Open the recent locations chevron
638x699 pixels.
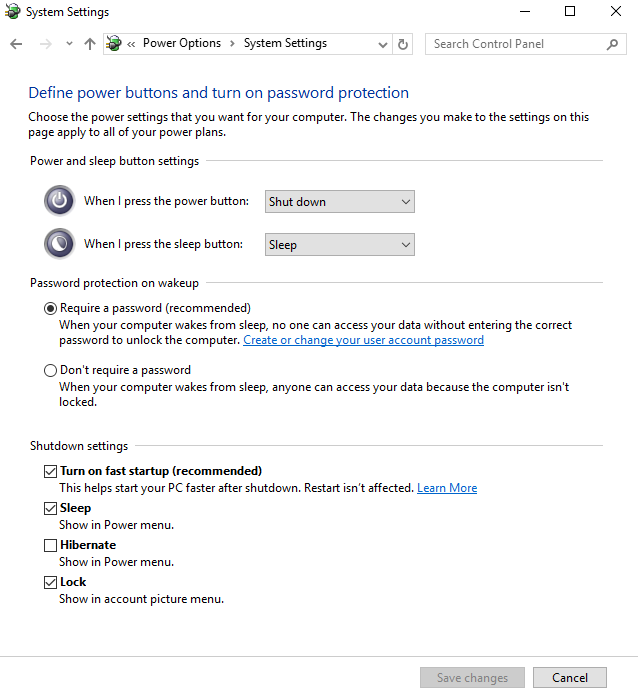[x=69, y=44]
